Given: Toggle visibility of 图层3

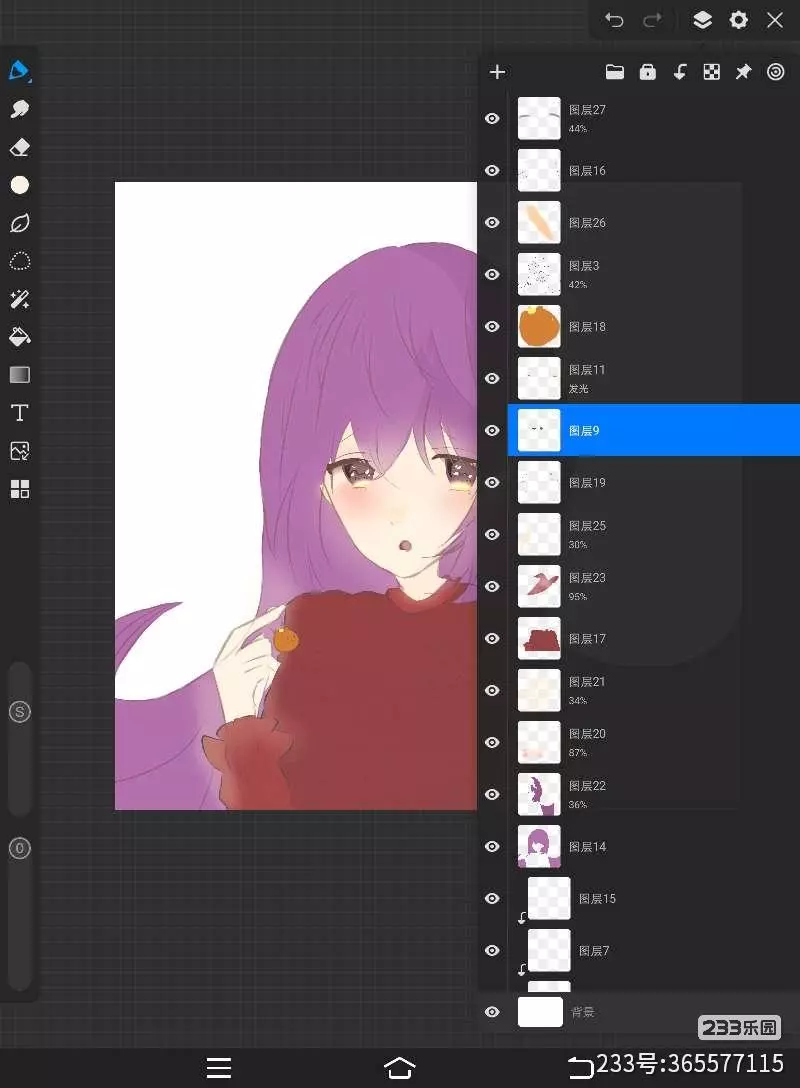Looking at the screenshot, I should pos(492,275).
